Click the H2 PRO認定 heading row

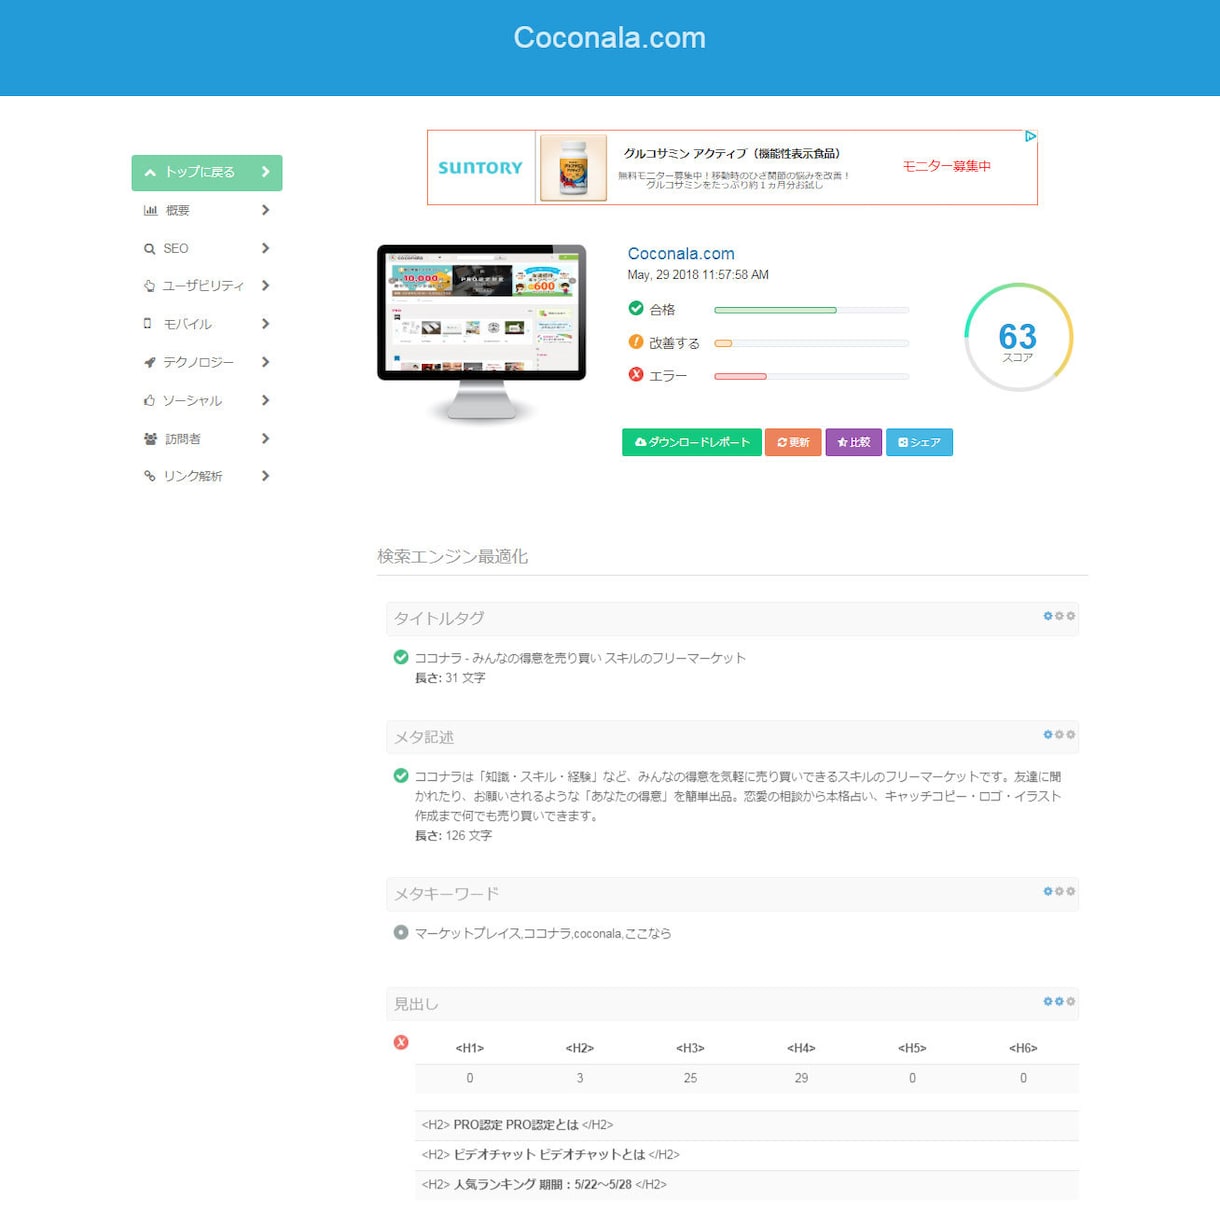[x=747, y=1125]
